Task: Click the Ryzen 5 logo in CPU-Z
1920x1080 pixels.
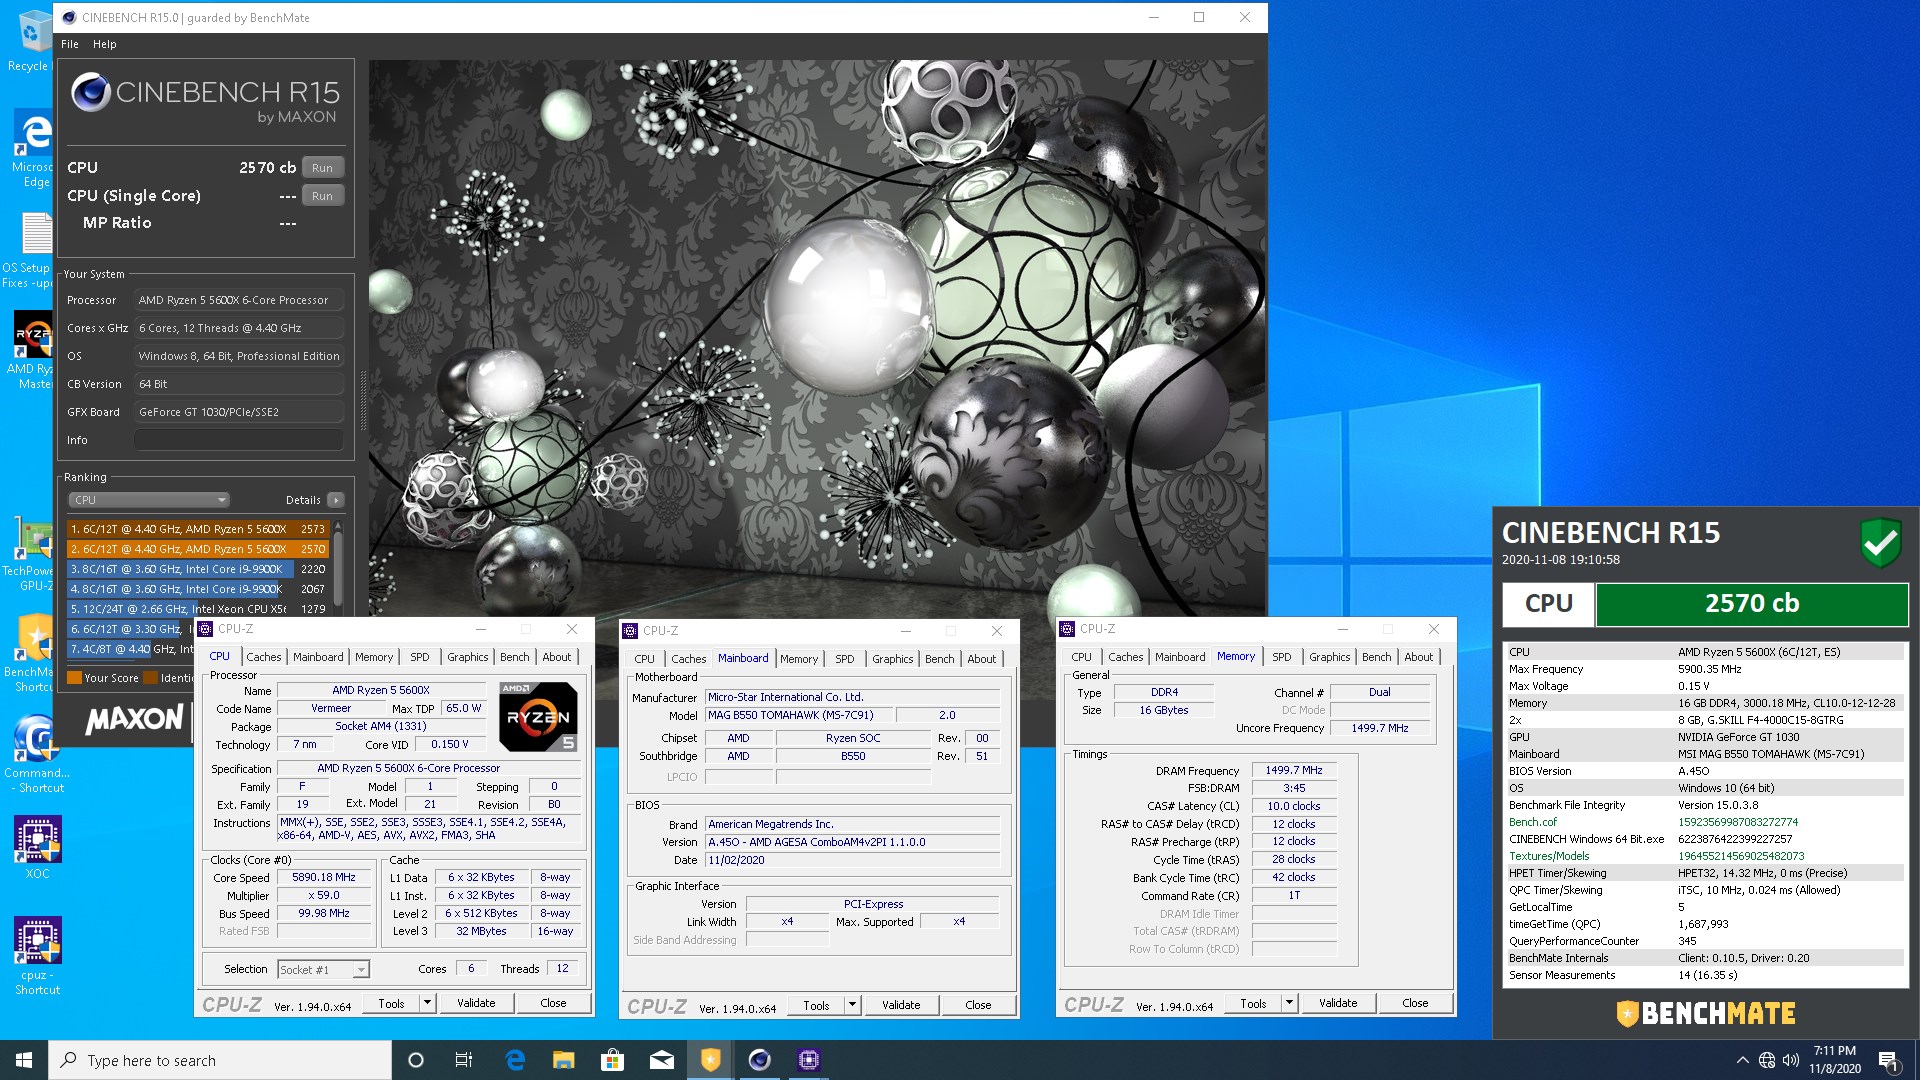Action: tap(538, 716)
